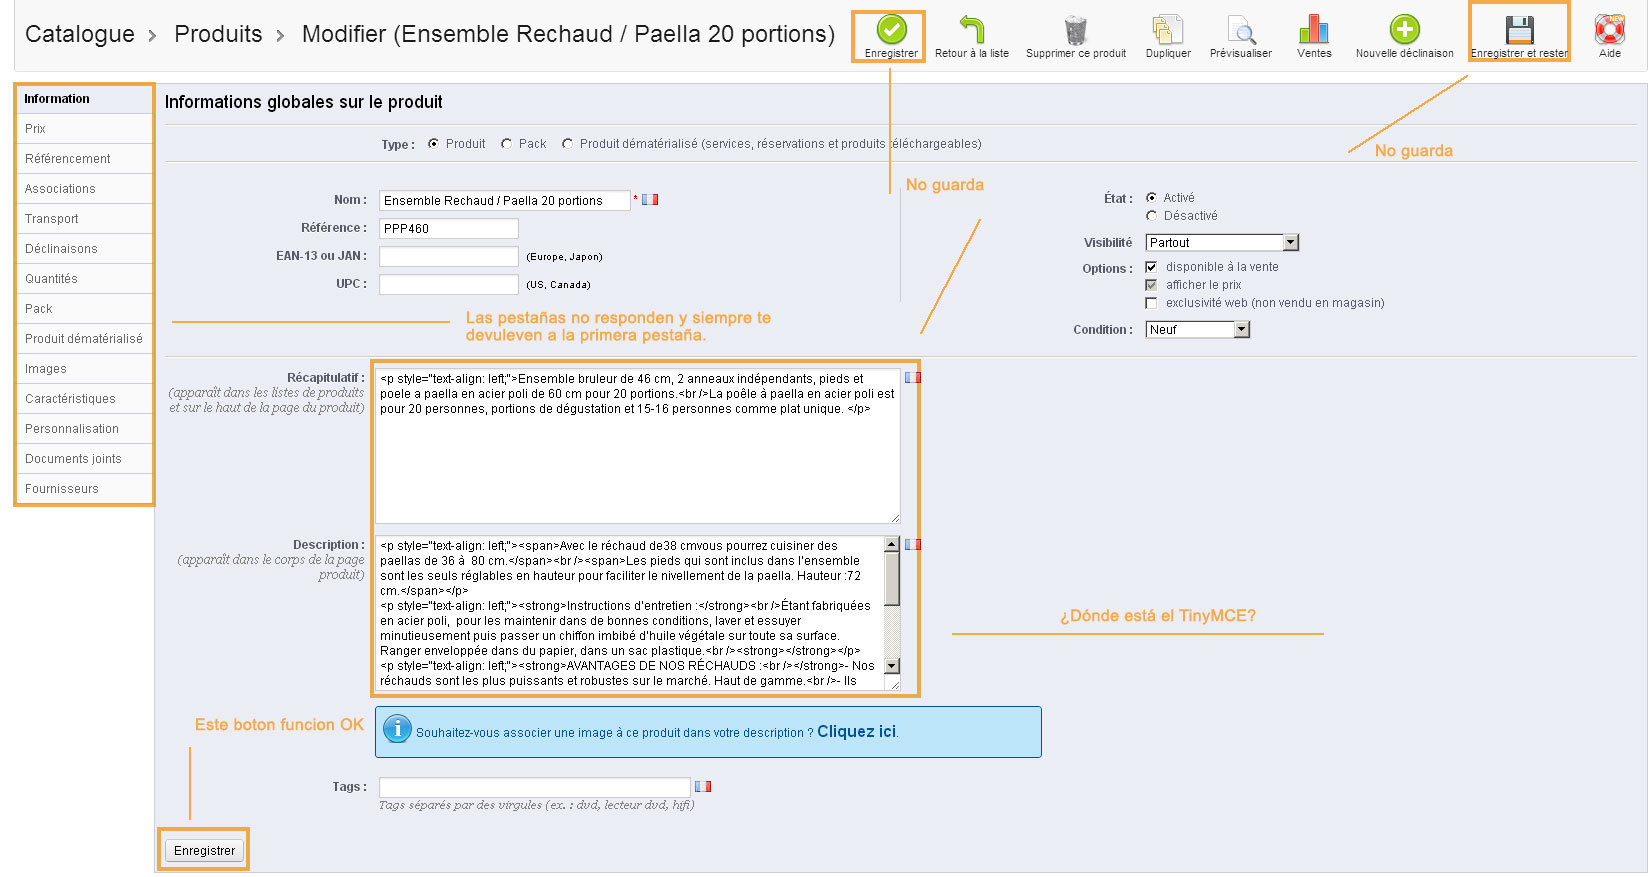This screenshot has width=1651, height=877.
Task: Select Pack type radio button
Action: click(507, 143)
